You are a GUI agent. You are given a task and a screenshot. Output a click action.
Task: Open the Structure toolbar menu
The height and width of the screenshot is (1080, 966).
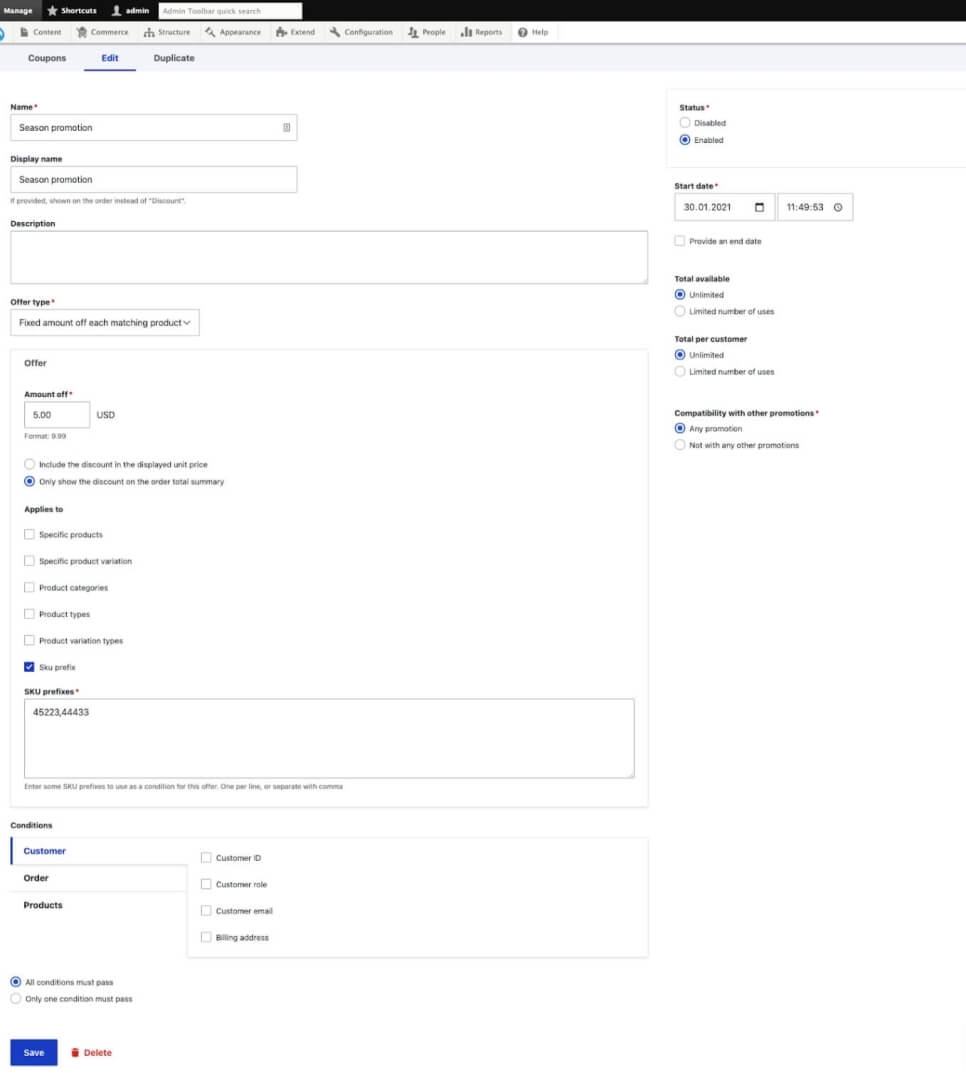(x=167, y=32)
